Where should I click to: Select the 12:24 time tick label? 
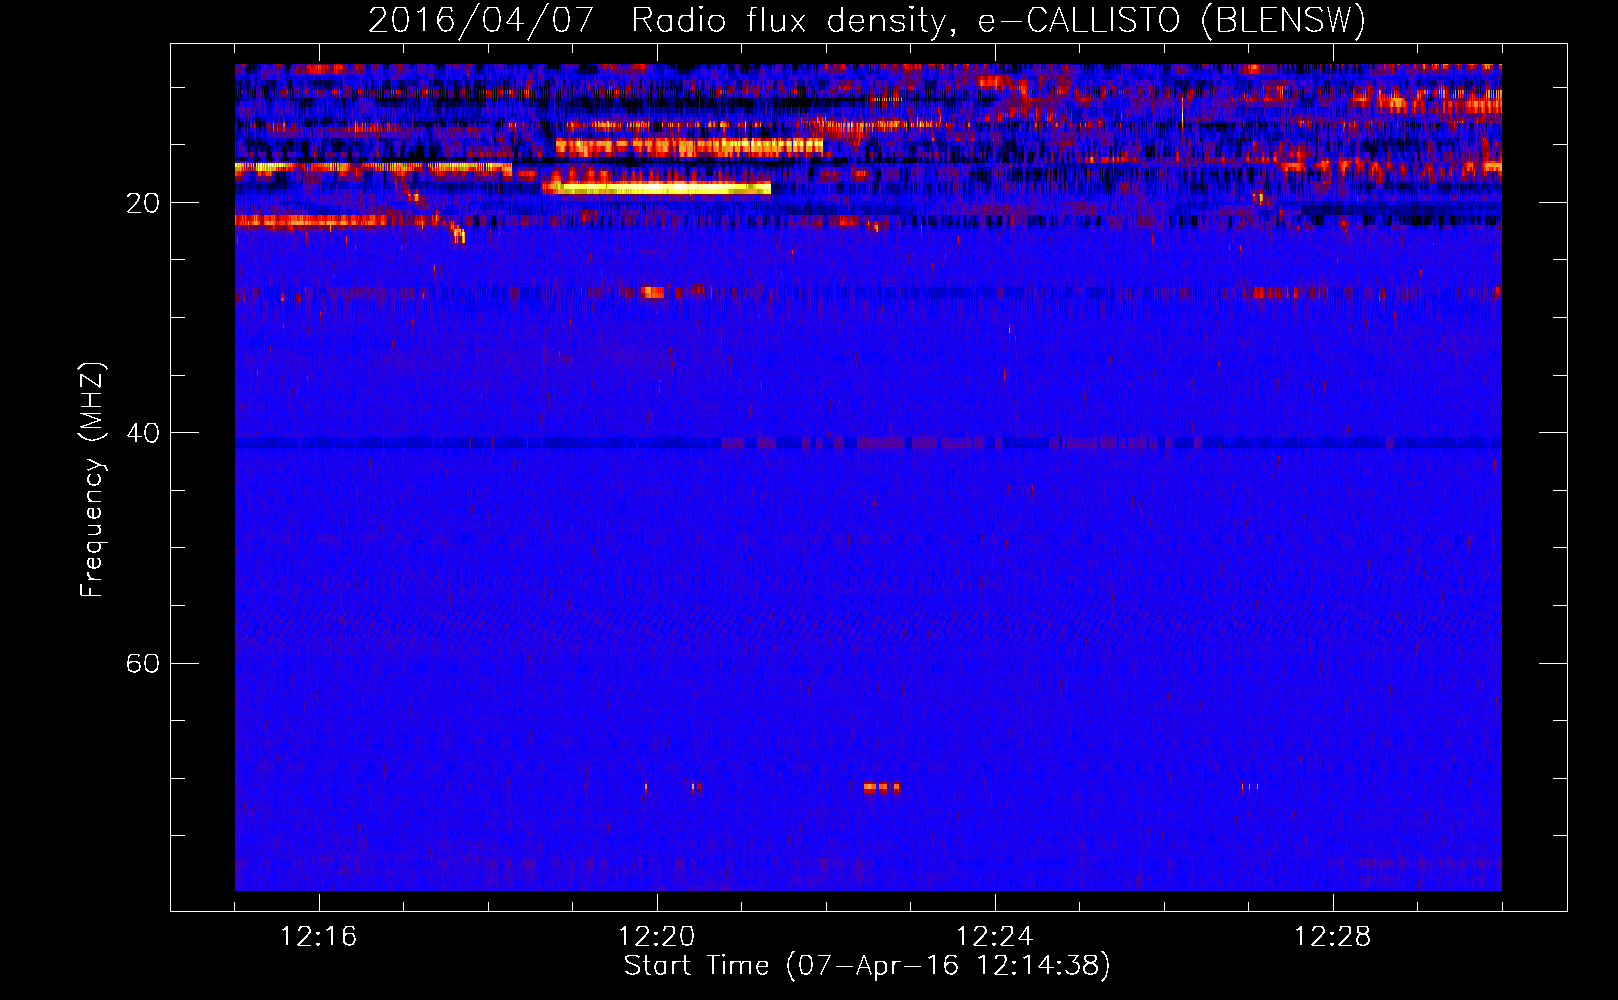(995, 937)
